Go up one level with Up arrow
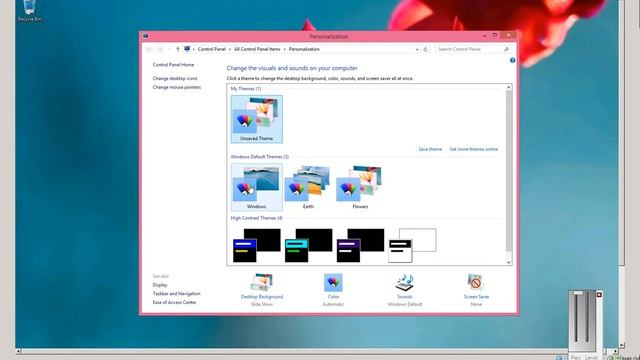Viewport: 640px width, 360px height. coord(178,49)
